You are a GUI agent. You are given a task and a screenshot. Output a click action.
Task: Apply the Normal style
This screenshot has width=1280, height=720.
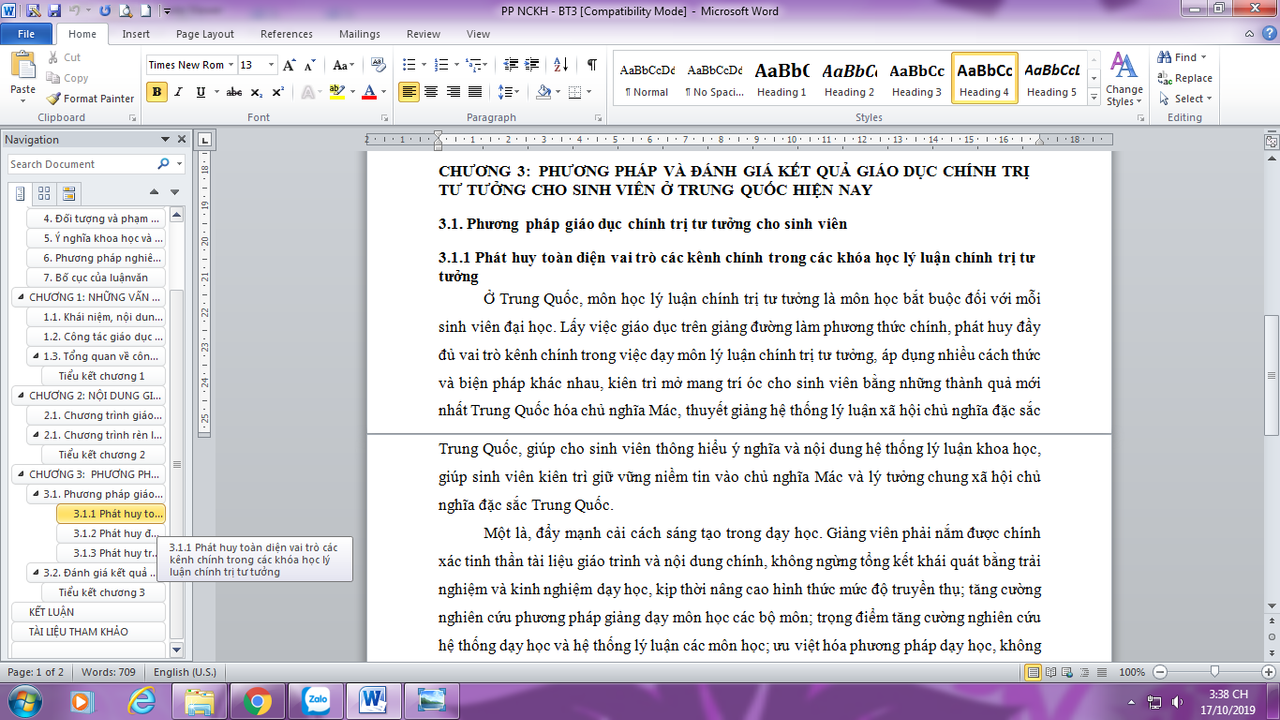[647, 78]
